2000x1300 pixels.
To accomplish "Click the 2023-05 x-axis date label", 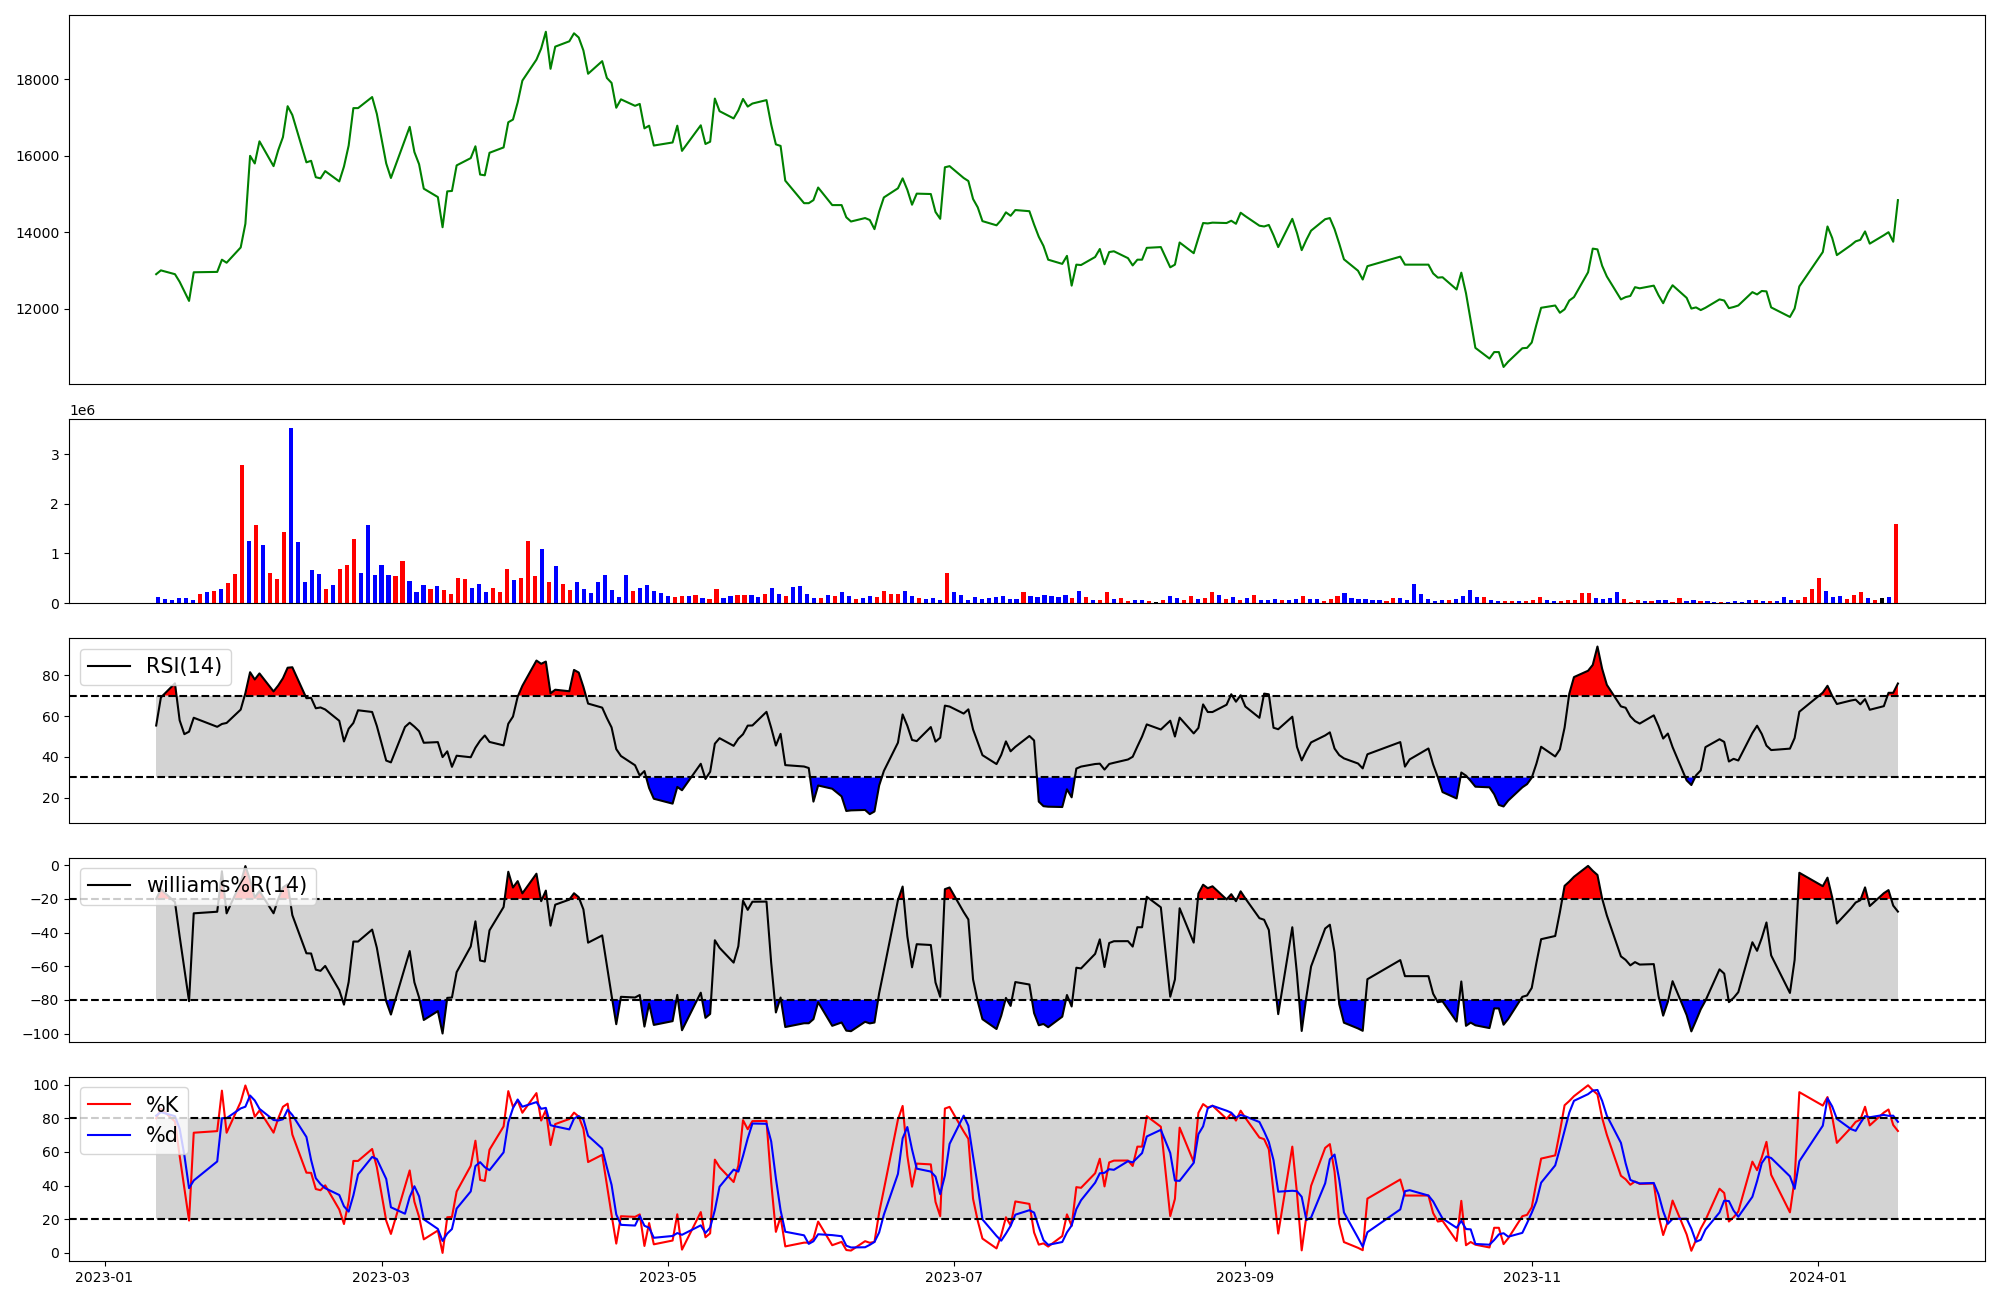I will [668, 1277].
